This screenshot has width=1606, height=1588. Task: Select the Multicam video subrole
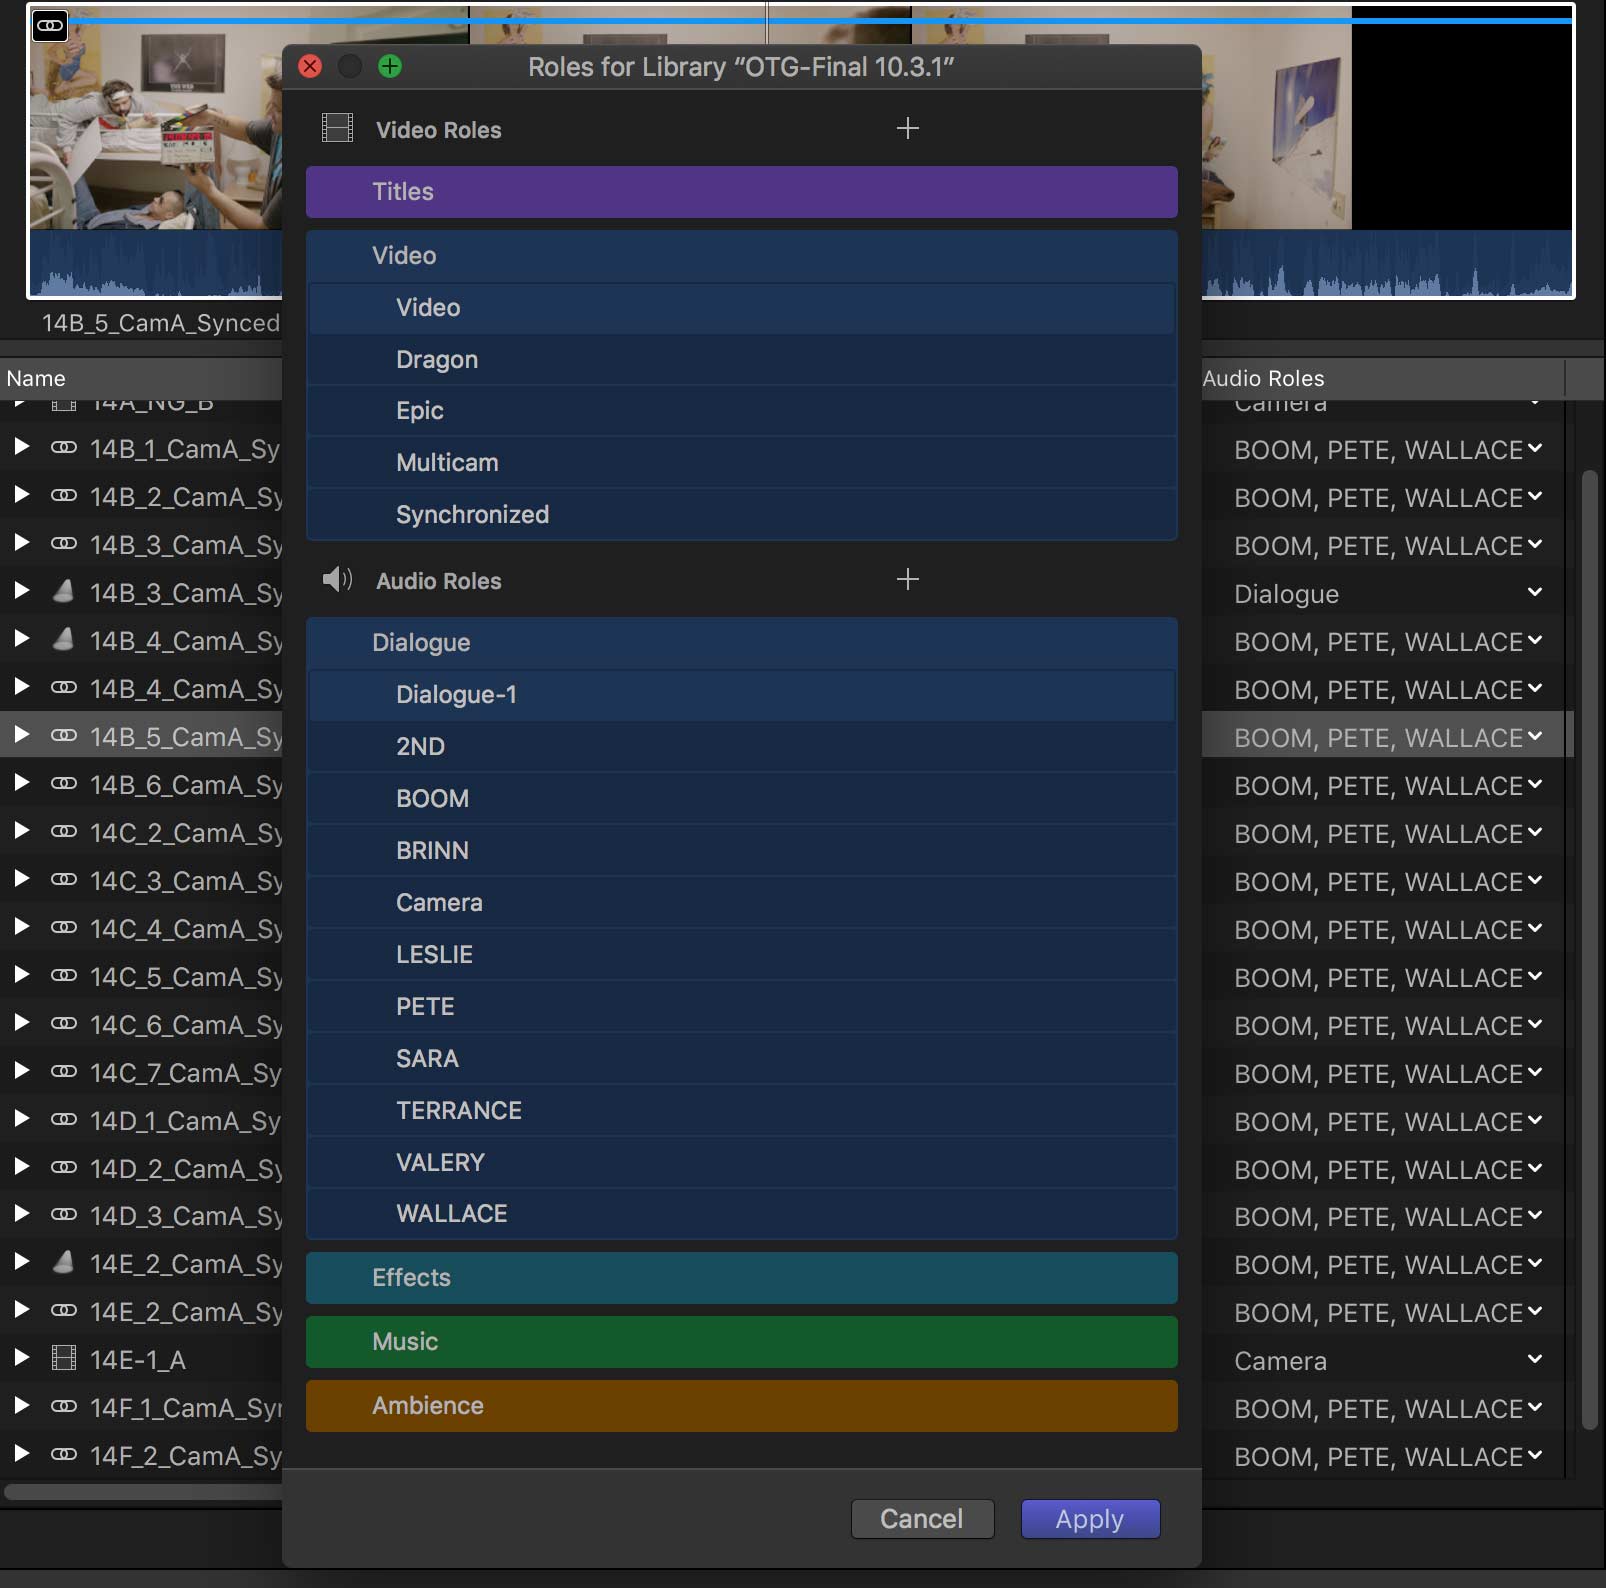[x=741, y=463]
